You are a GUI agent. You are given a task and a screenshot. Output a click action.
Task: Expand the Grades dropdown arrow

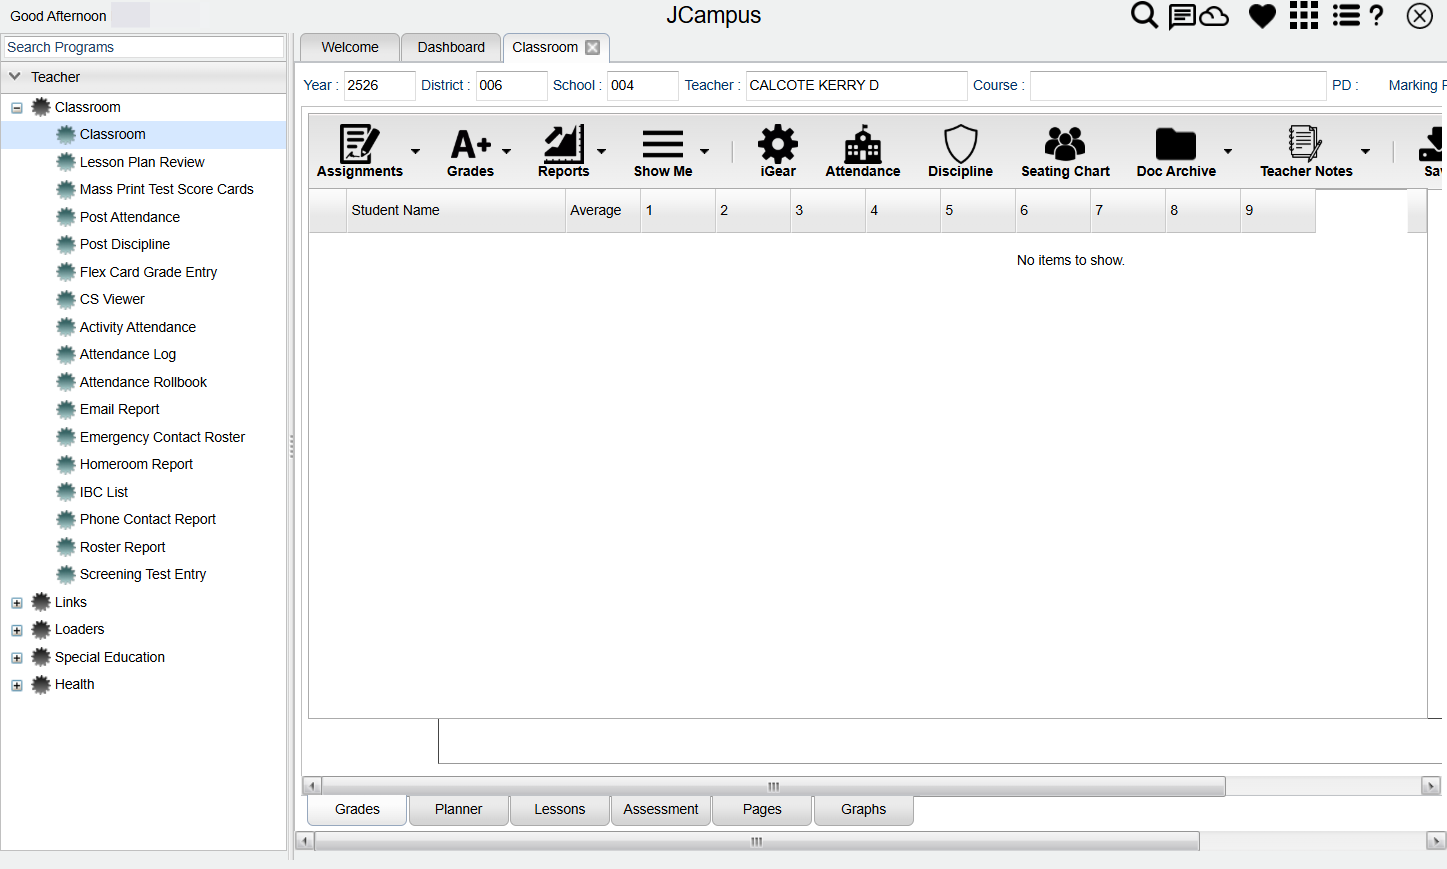(x=507, y=151)
